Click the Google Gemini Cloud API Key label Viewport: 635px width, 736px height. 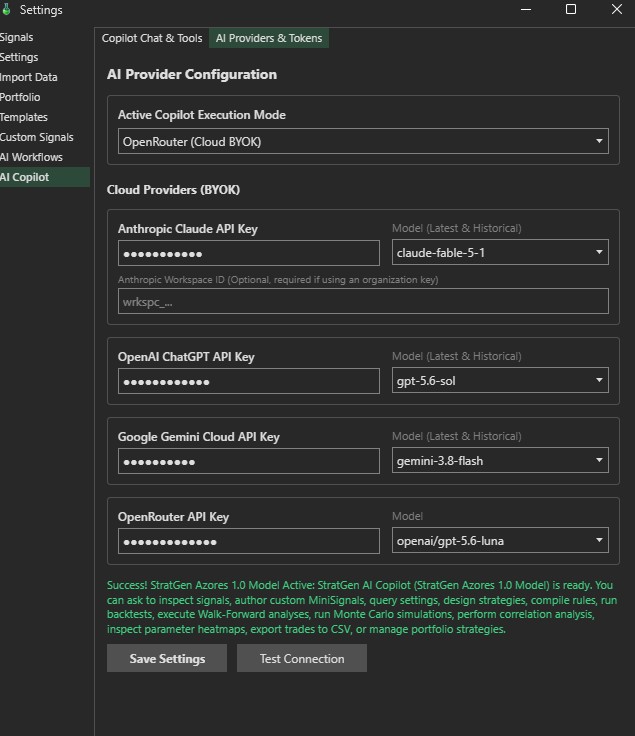(x=199, y=437)
